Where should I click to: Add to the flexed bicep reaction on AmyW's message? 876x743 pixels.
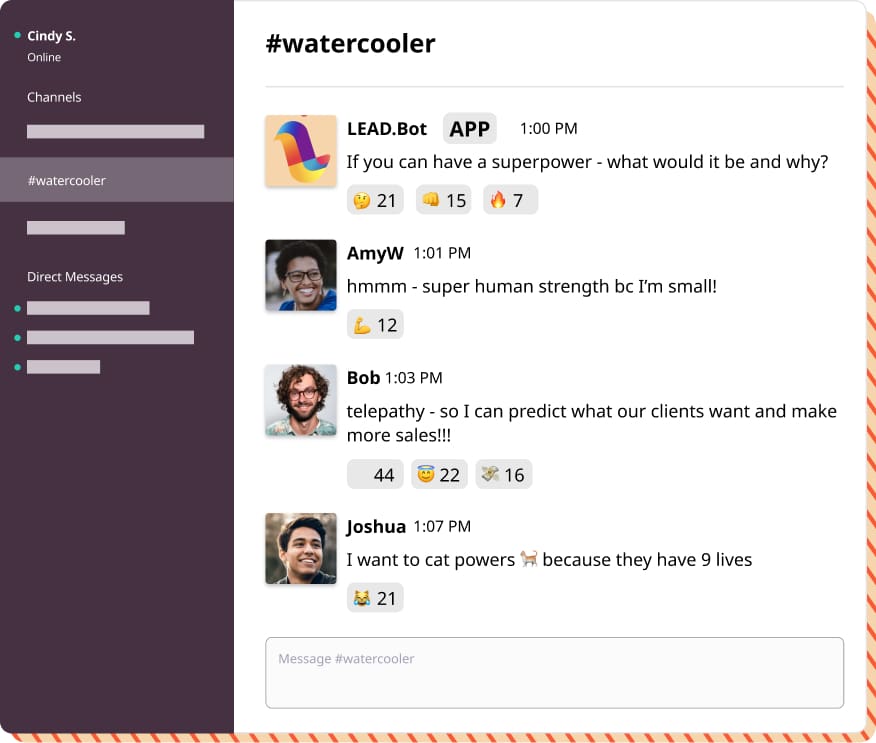click(375, 324)
